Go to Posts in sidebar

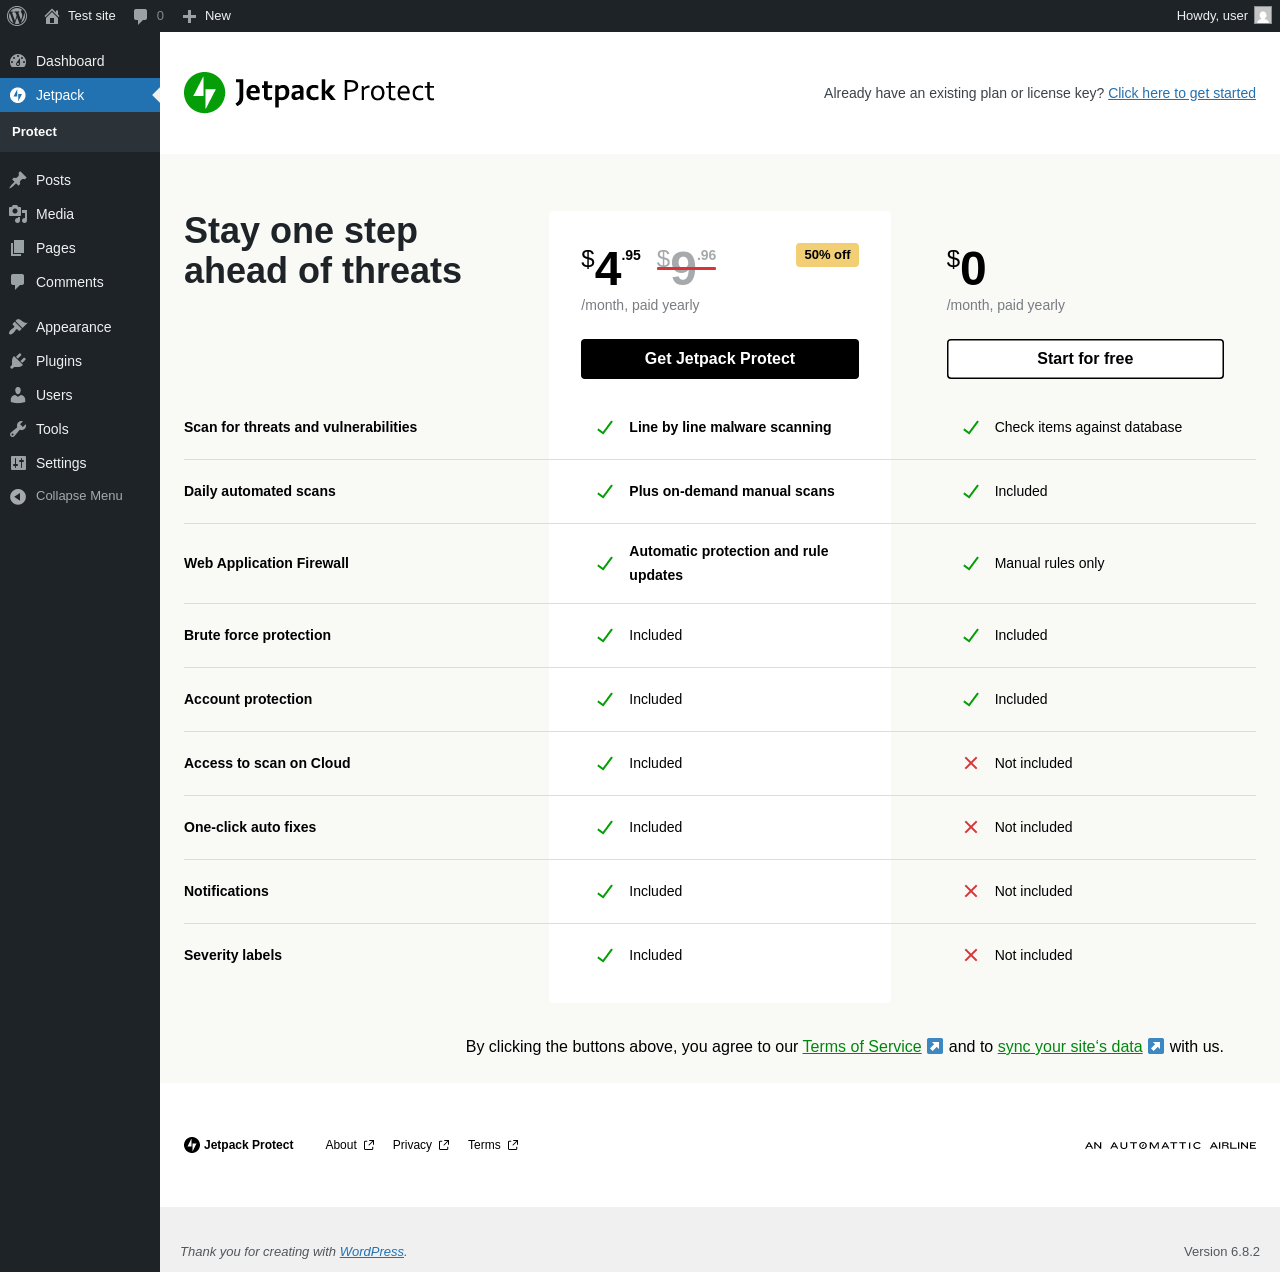point(80,180)
